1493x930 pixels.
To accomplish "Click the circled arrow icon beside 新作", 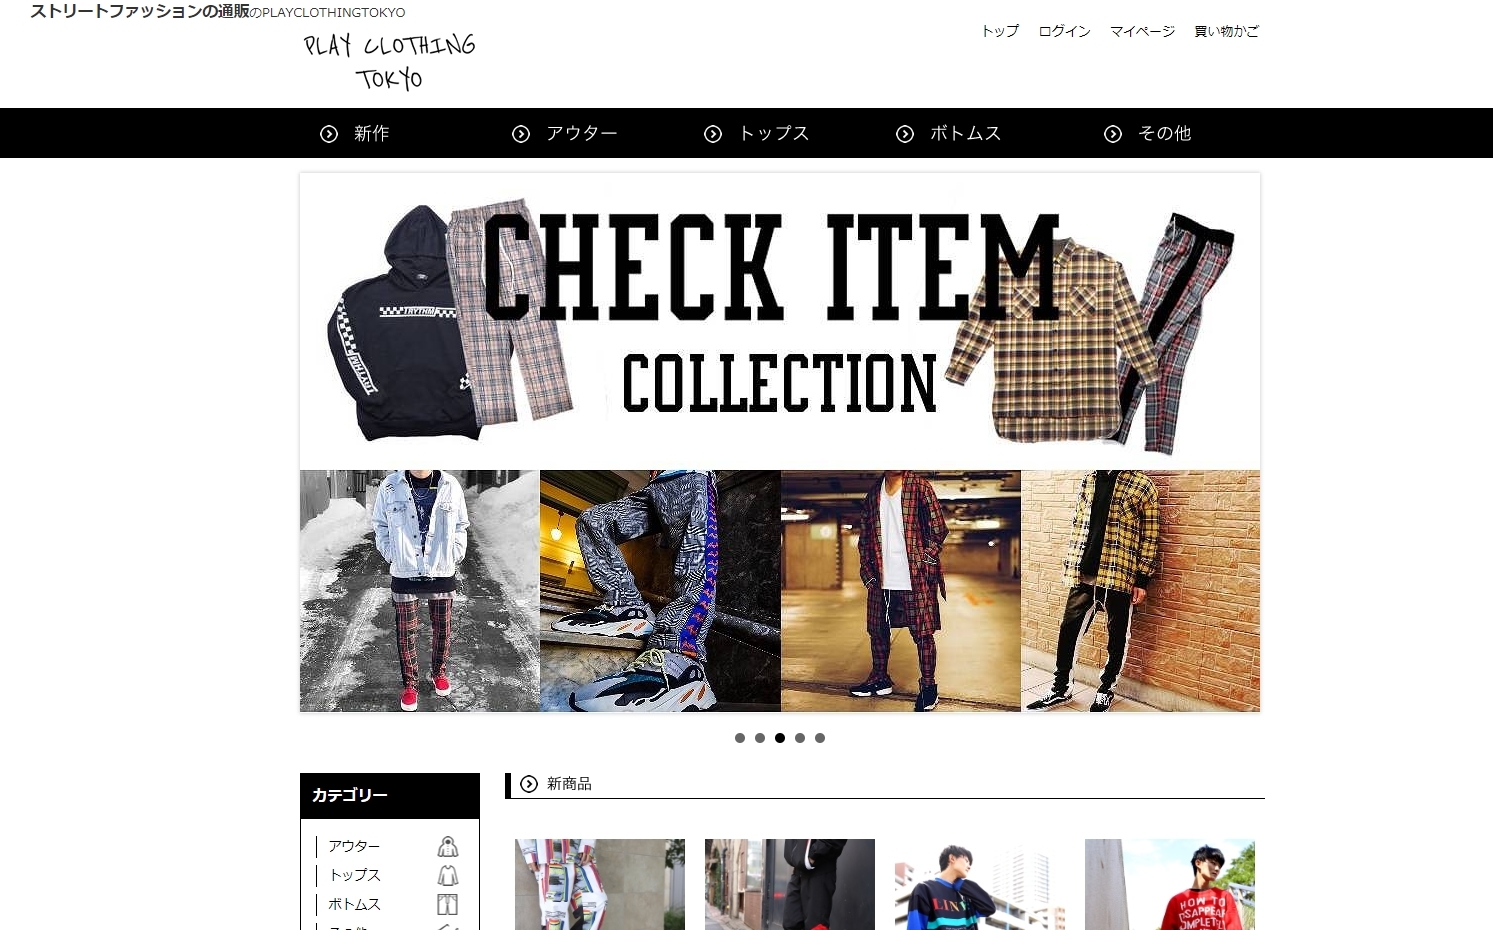I will point(329,134).
